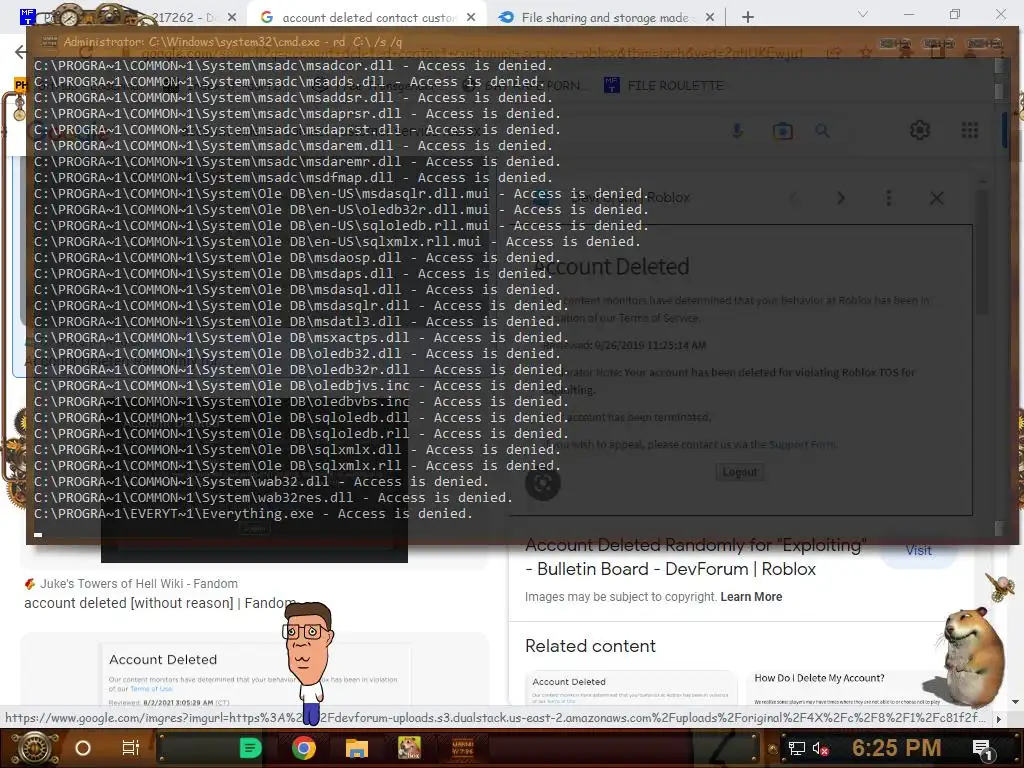Go back using Chrome's back arrow
The width and height of the screenshot is (1024, 768).
tap(21, 52)
